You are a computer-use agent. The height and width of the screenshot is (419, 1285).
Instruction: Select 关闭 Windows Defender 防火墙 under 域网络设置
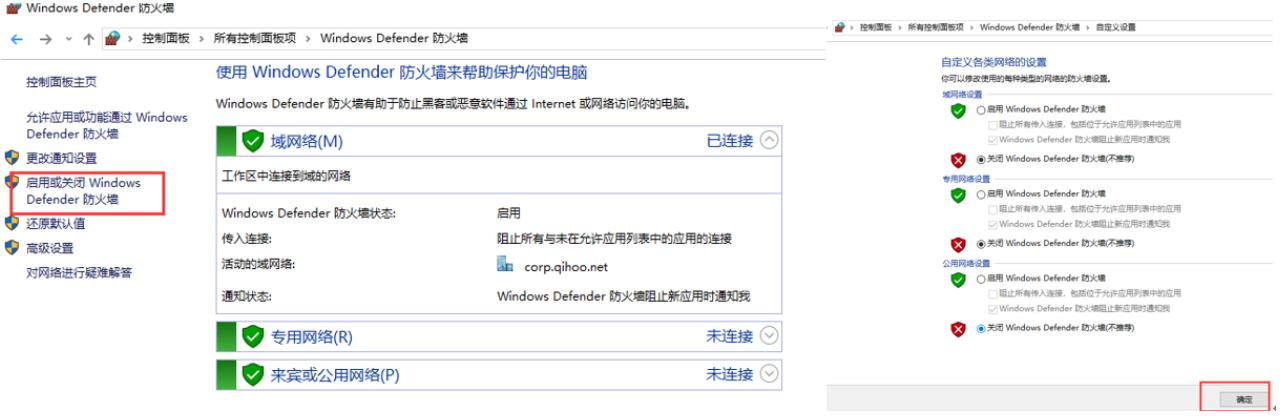[981, 159]
